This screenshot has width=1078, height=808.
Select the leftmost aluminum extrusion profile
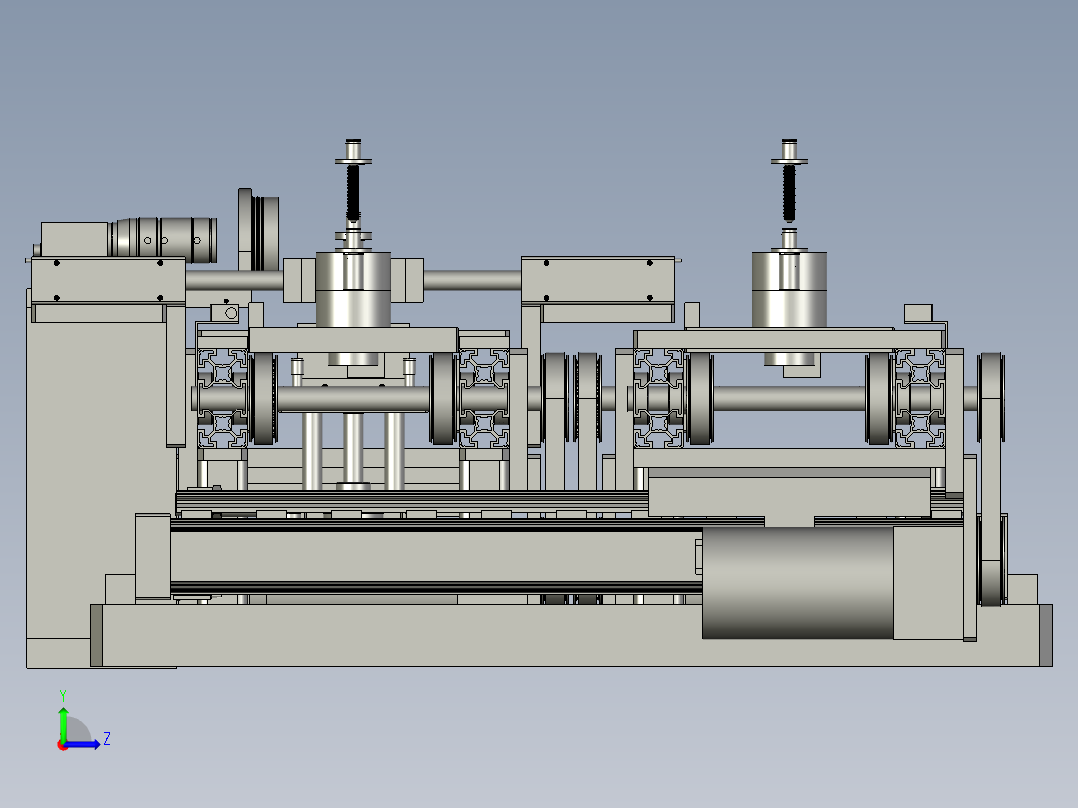(223, 398)
